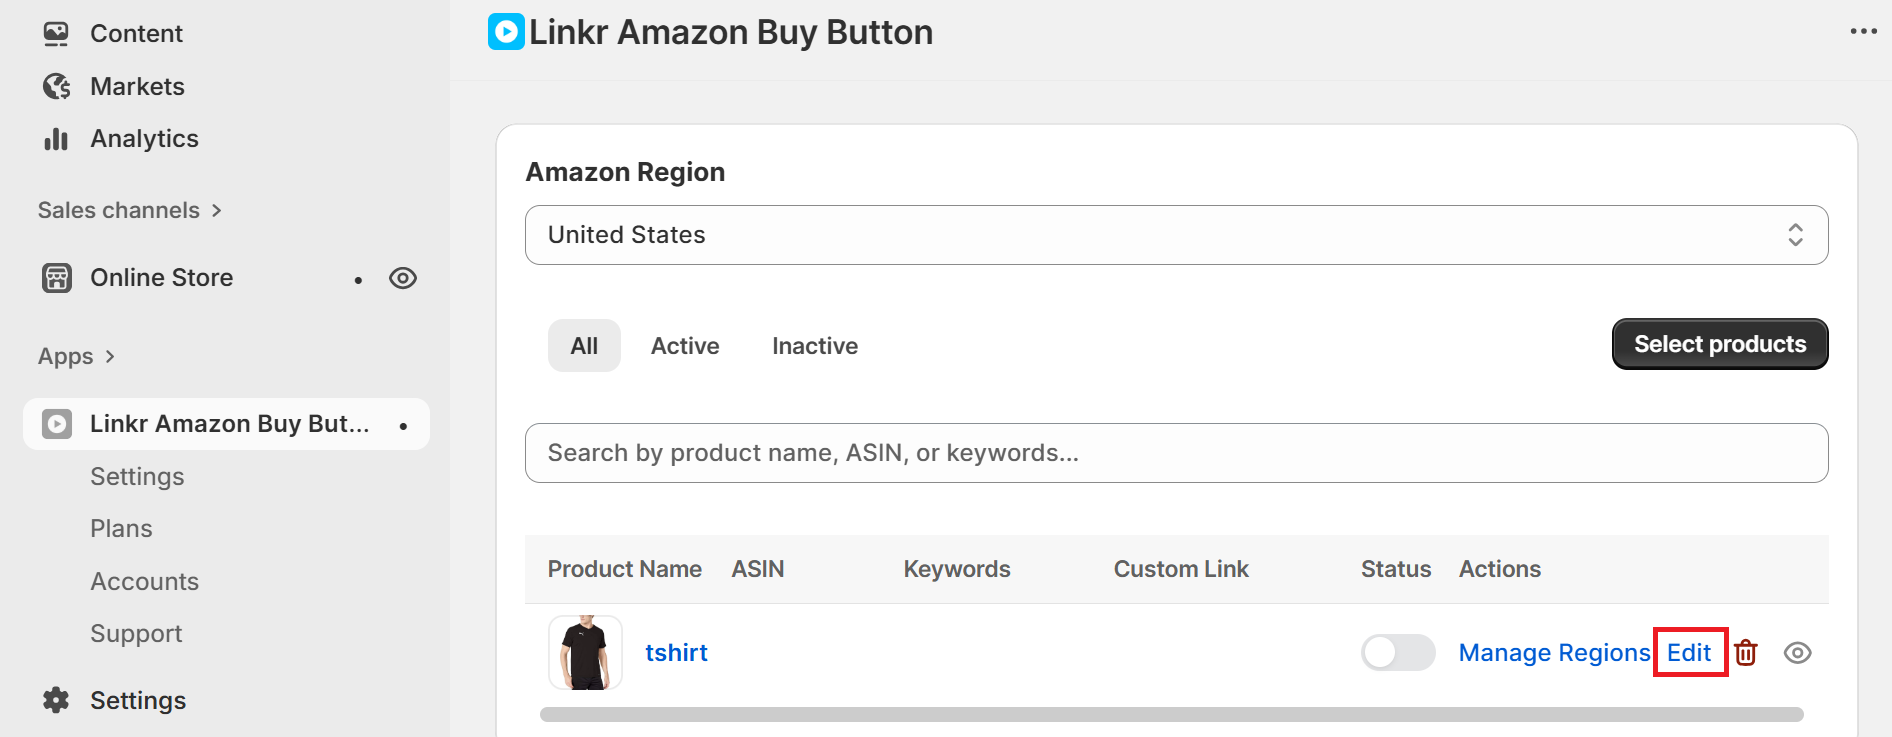
Task: Expand the Apps section chevron
Action: 110,356
